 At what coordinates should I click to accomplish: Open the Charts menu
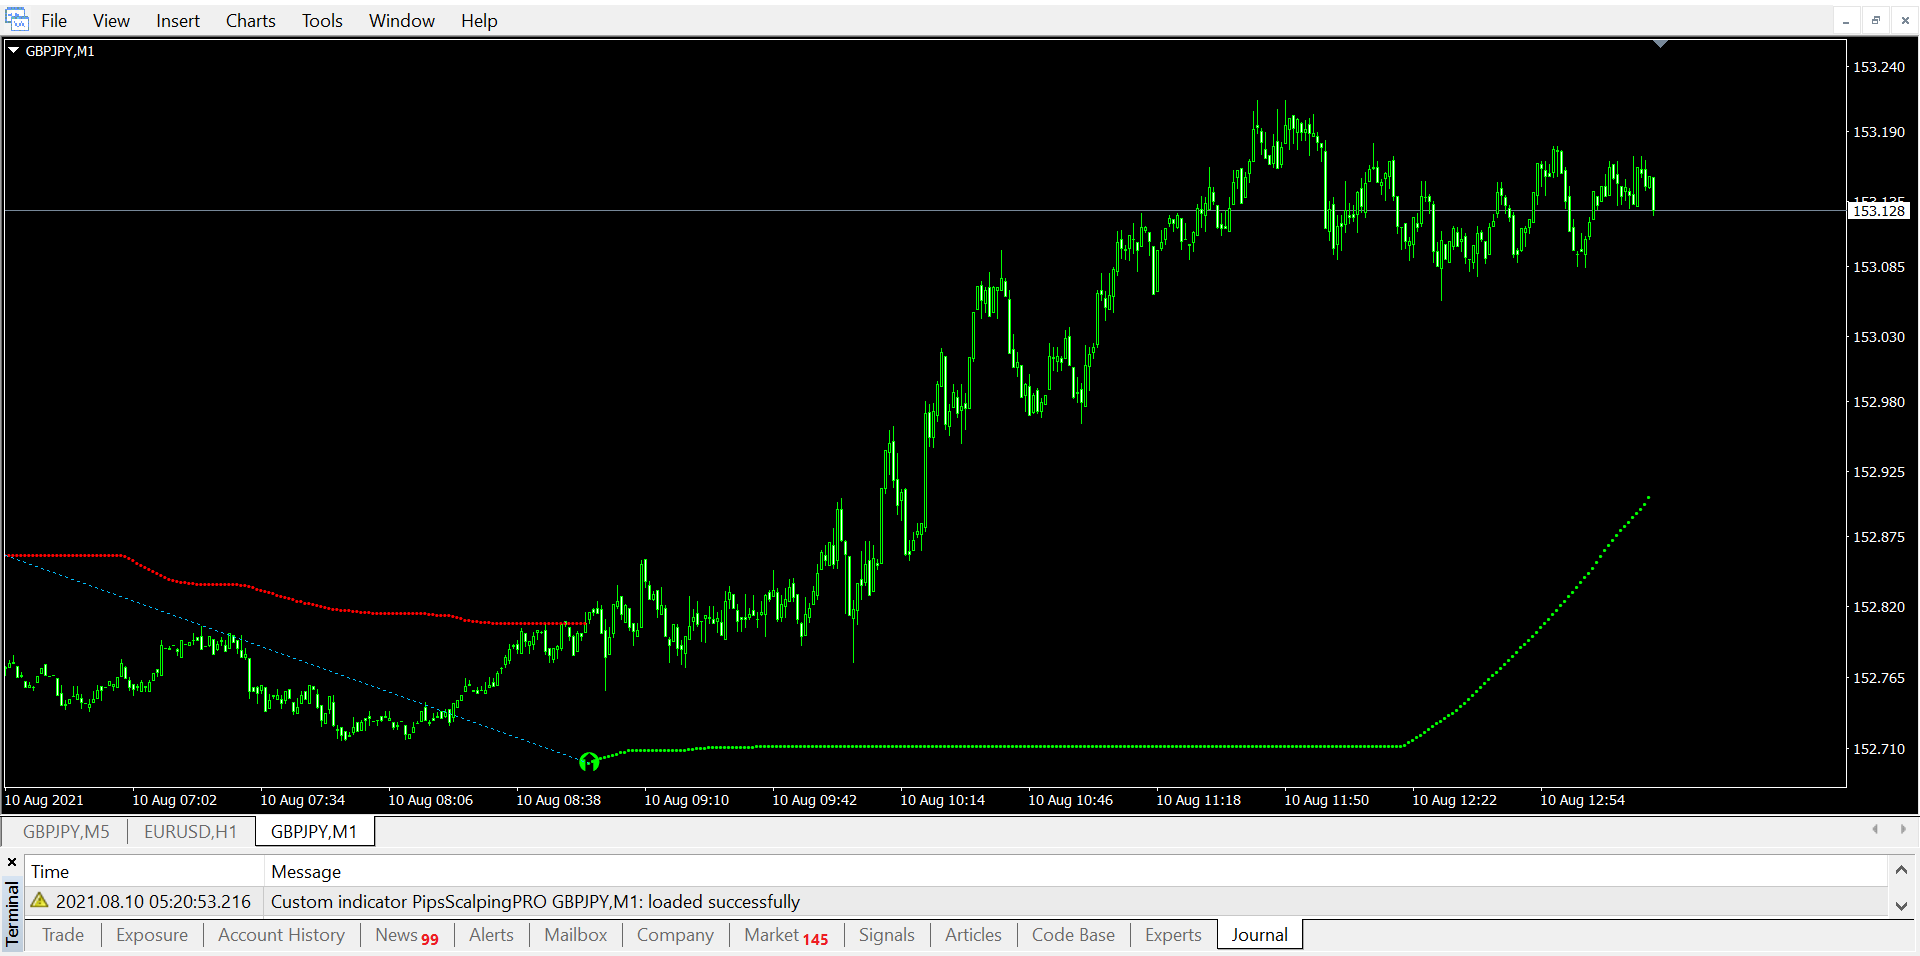[x=250, y=20]
